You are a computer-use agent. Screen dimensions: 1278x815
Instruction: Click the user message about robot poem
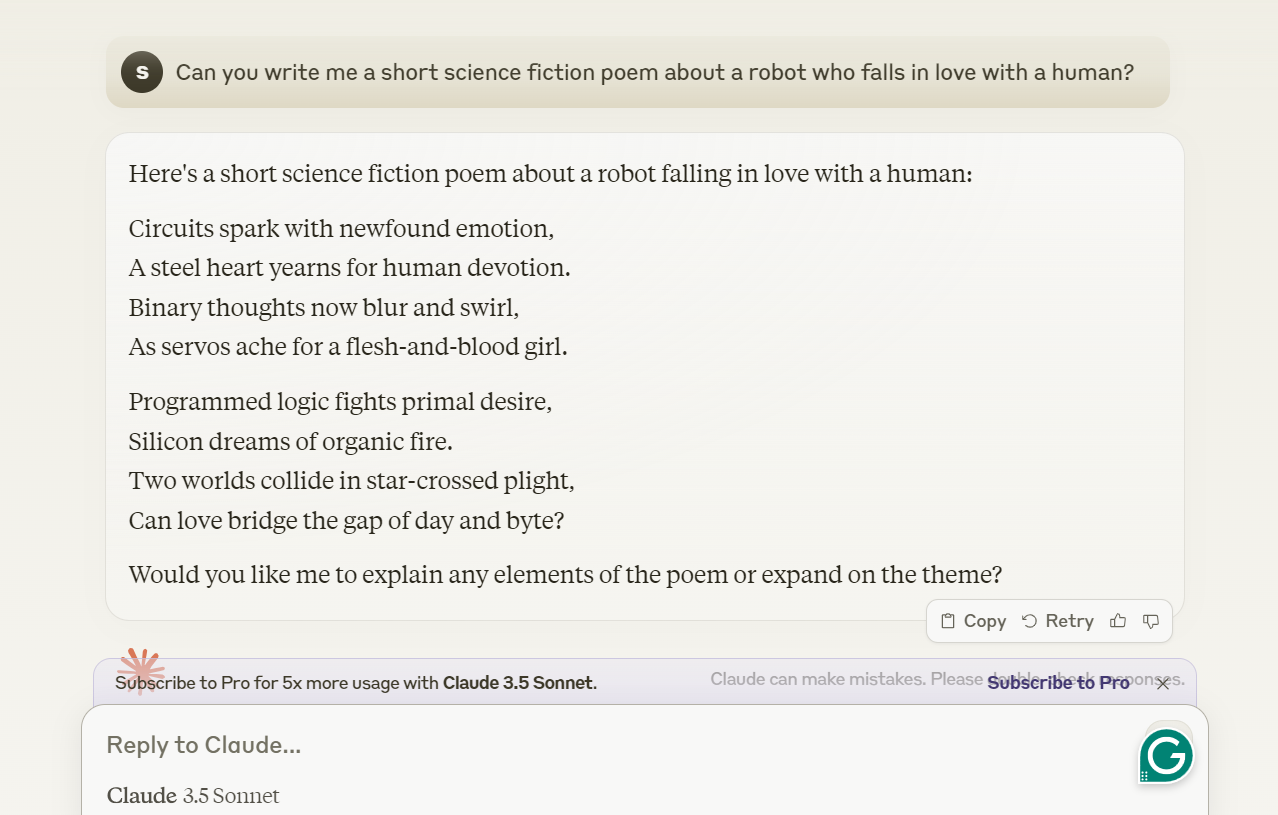[x=655, y=72]
